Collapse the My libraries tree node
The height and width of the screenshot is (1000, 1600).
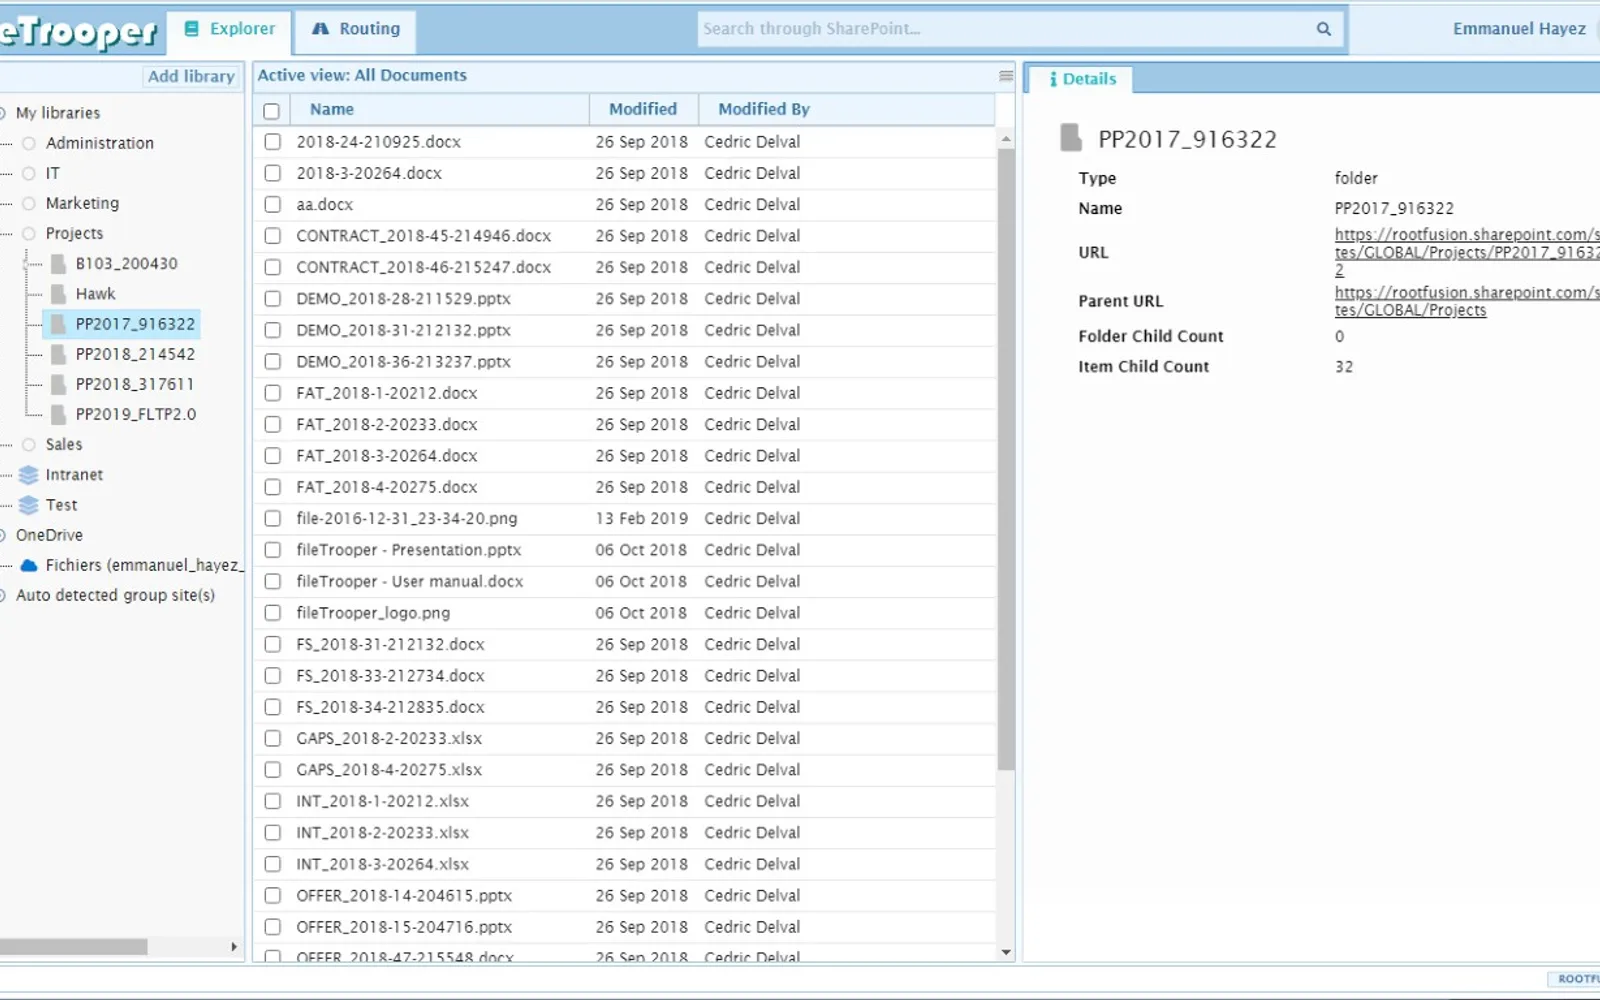click(x=3, y=113)
